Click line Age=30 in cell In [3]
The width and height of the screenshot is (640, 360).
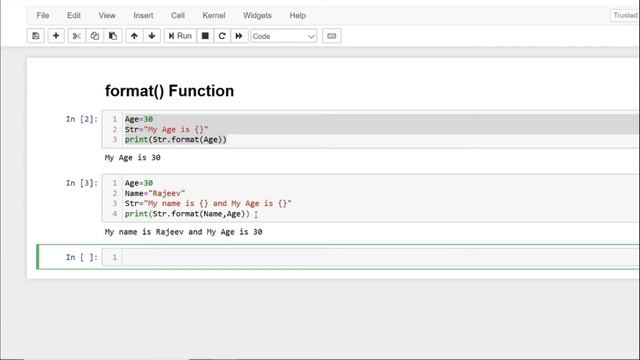[x=139, y=183]
